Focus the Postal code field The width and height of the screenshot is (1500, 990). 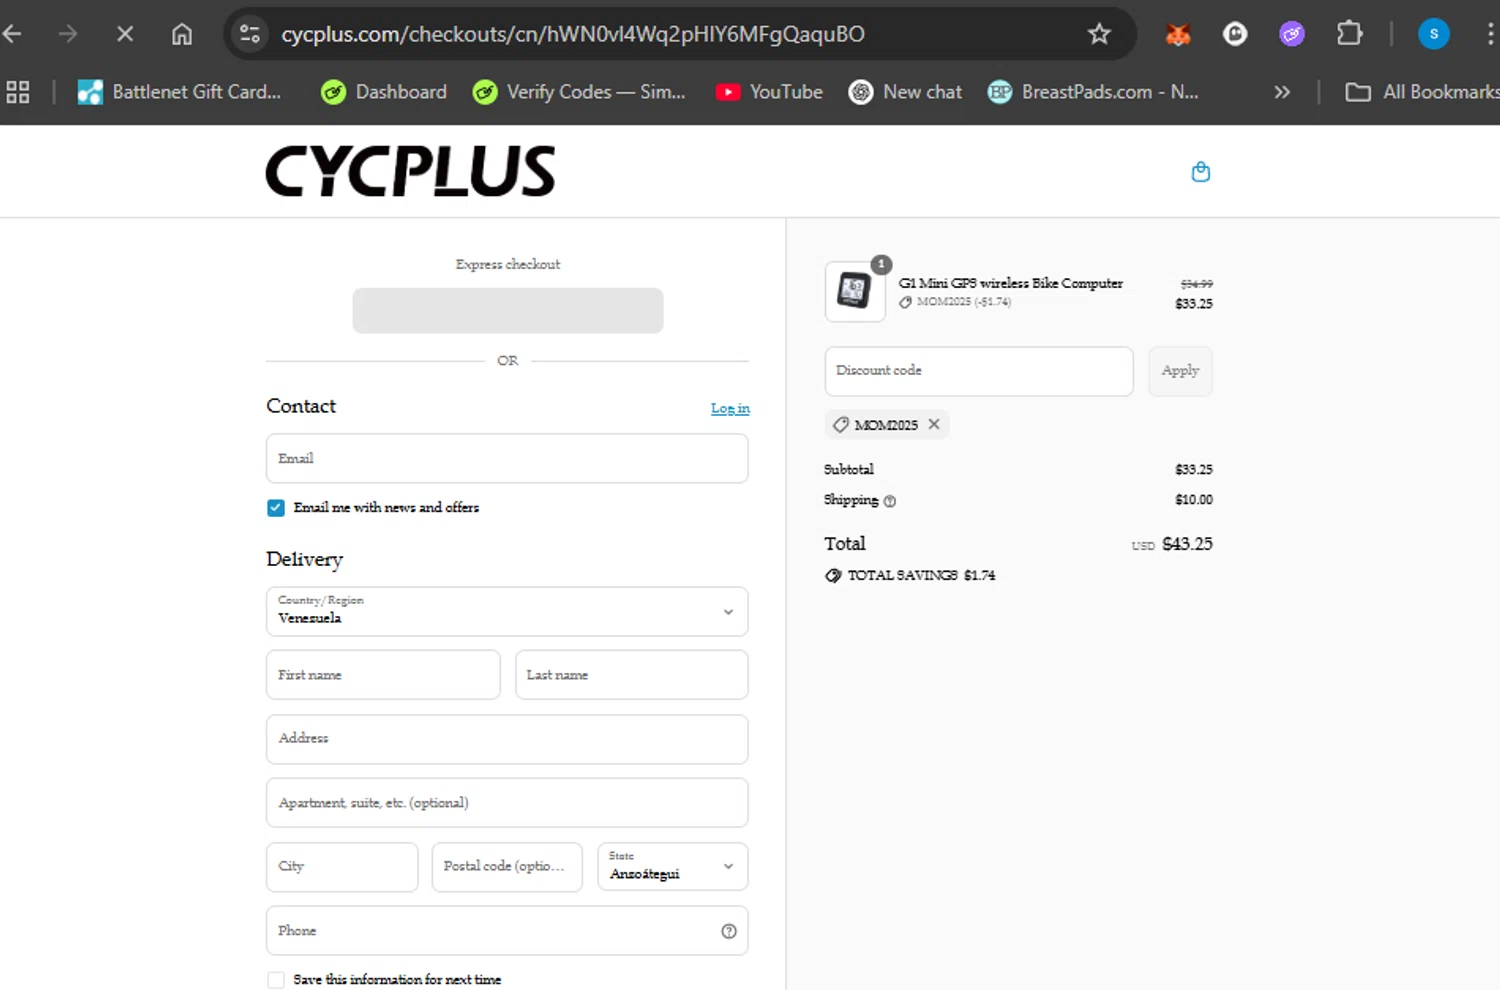(507, 867)
